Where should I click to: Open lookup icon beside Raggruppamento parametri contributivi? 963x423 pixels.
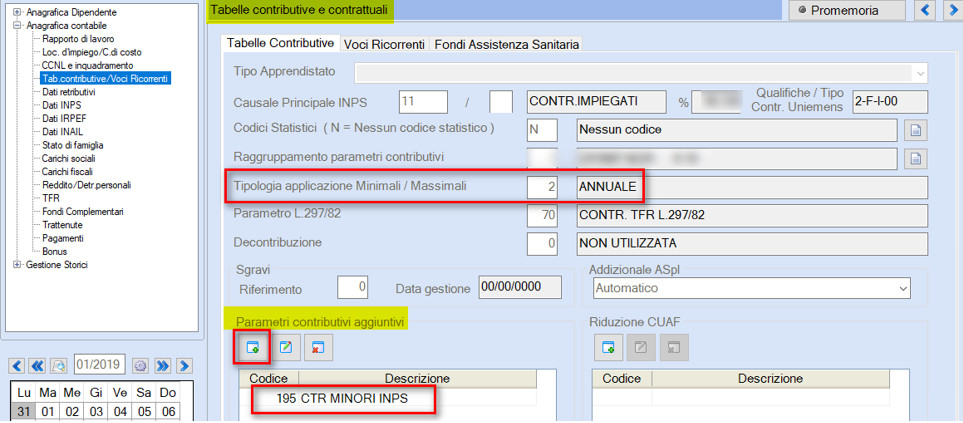tap(916, 158)
